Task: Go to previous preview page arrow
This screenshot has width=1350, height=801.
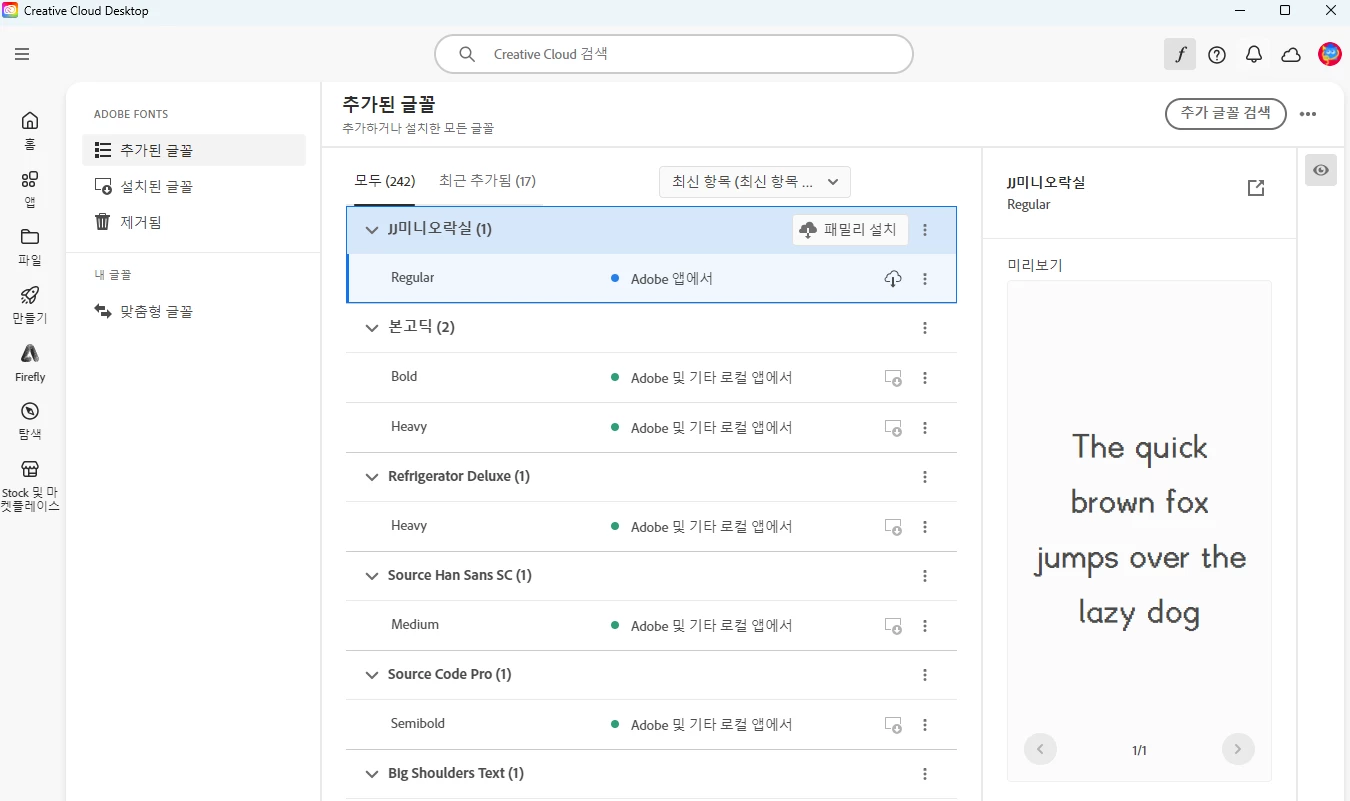Action: point(1040,749)
